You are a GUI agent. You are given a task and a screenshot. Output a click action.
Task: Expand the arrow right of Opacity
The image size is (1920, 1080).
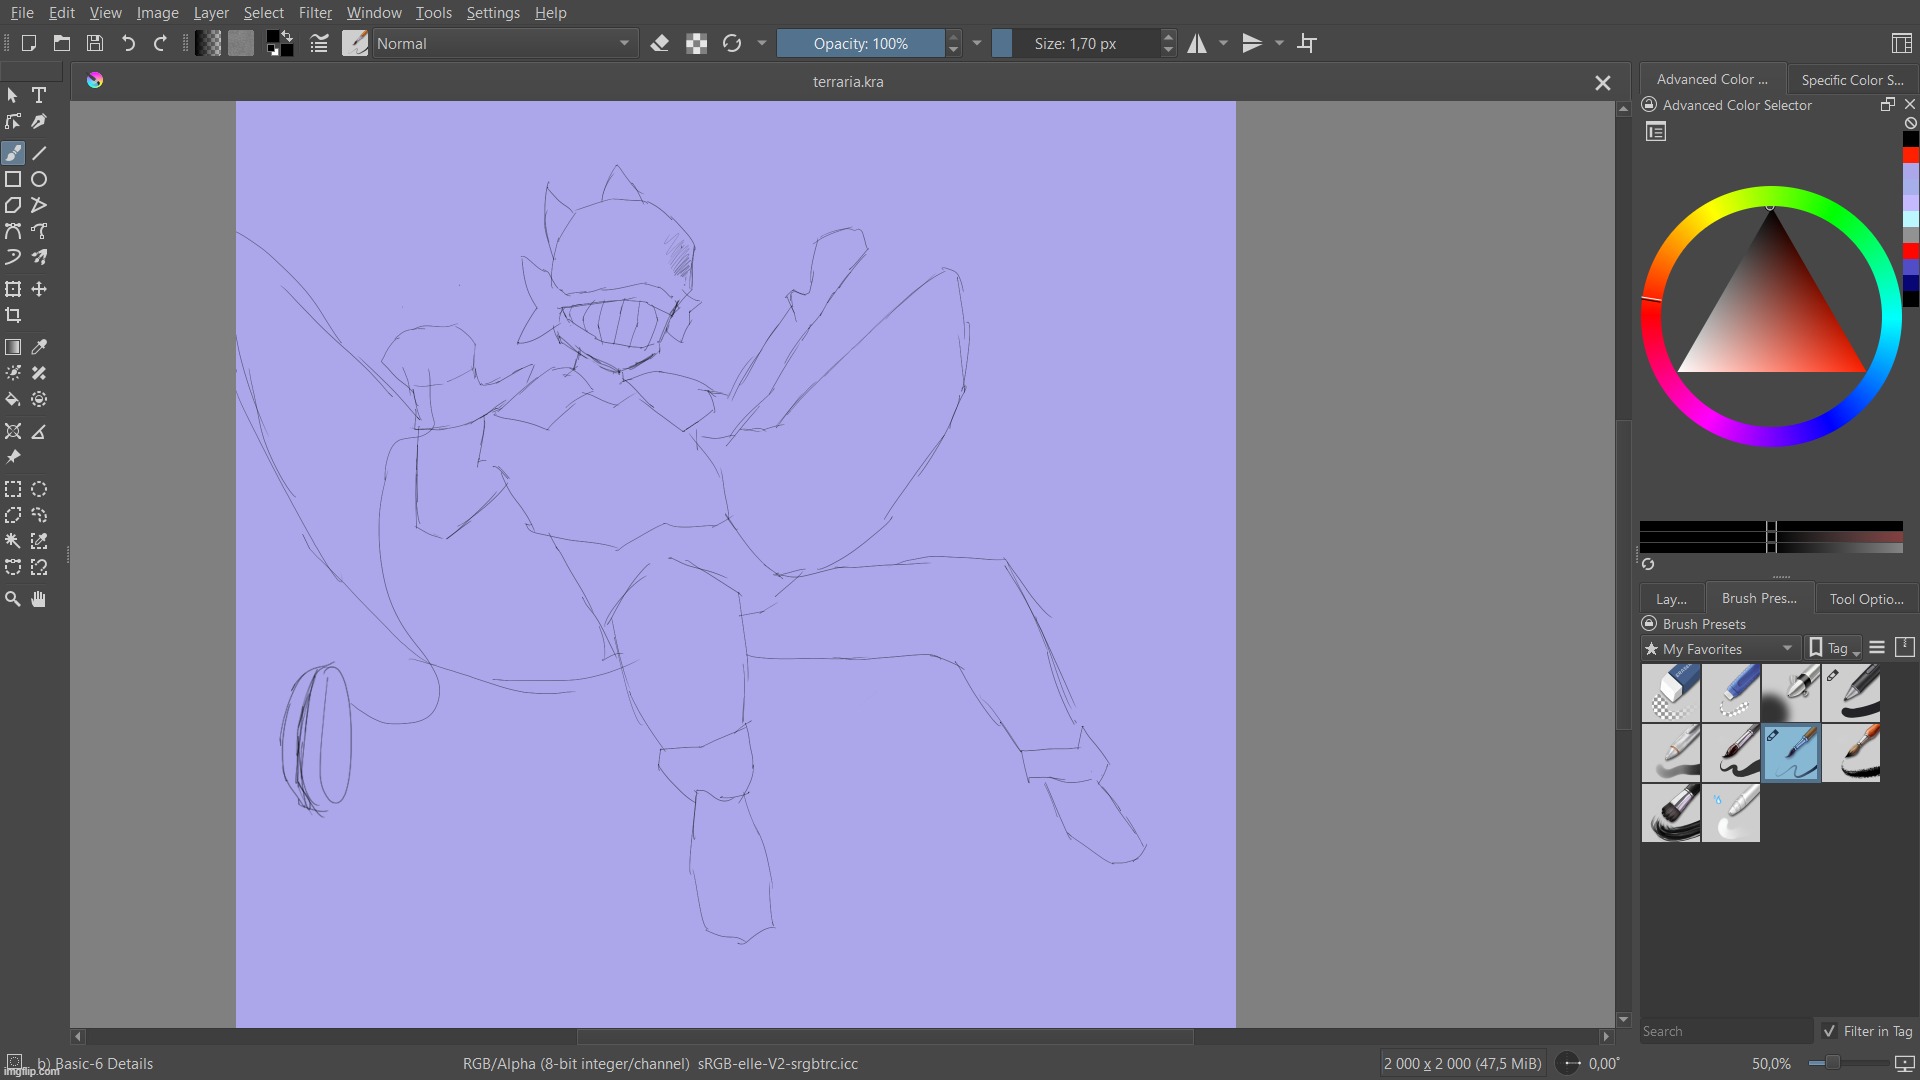pos(977,43)
